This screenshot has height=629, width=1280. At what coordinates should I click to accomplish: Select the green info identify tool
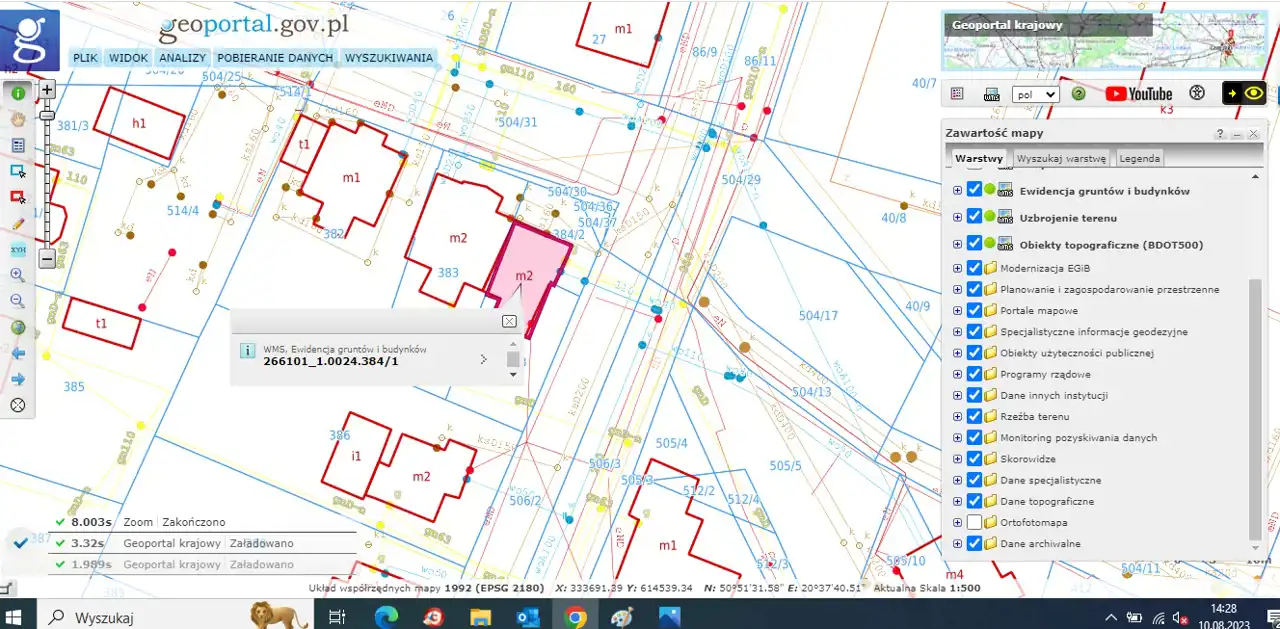(18, 92)
